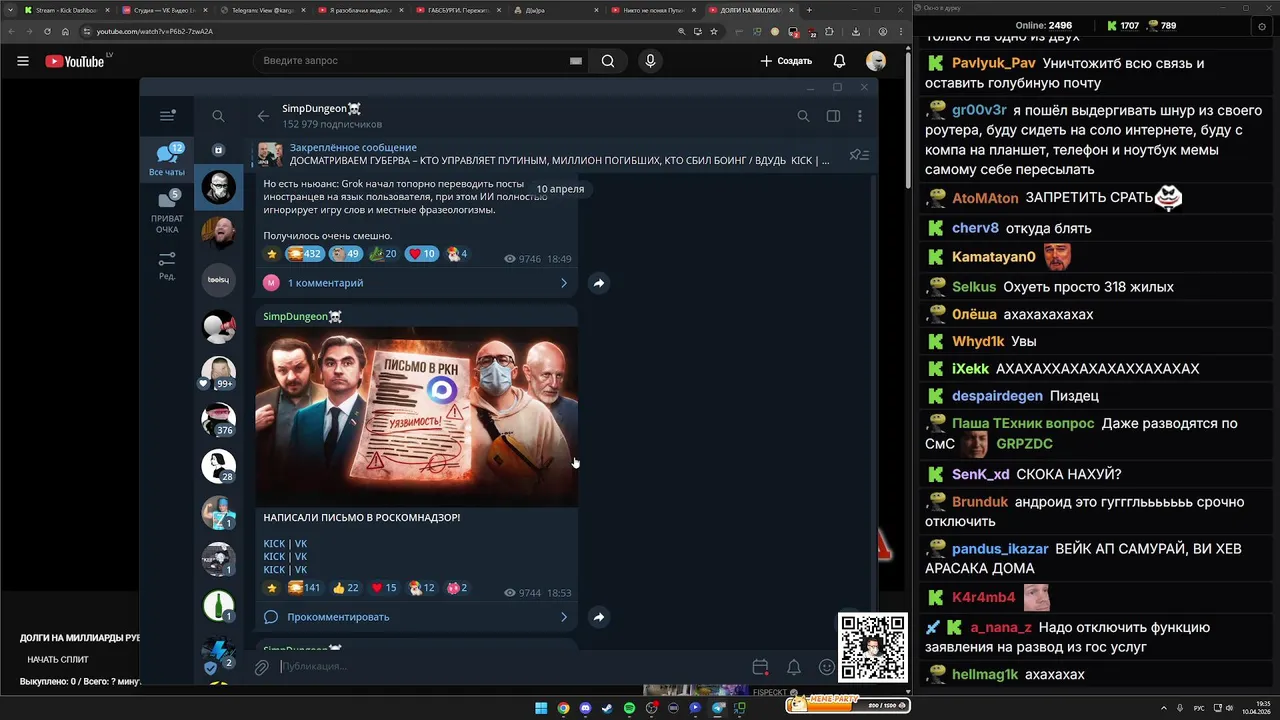
Task: Open on-screen keyboard in YouTube search
Action: (x=575, y=61)
